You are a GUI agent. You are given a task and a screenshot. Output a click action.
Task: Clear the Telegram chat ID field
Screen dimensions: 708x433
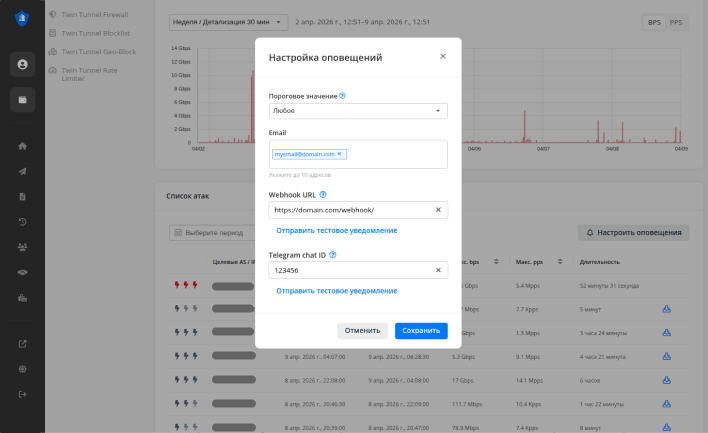coord(438,270)
